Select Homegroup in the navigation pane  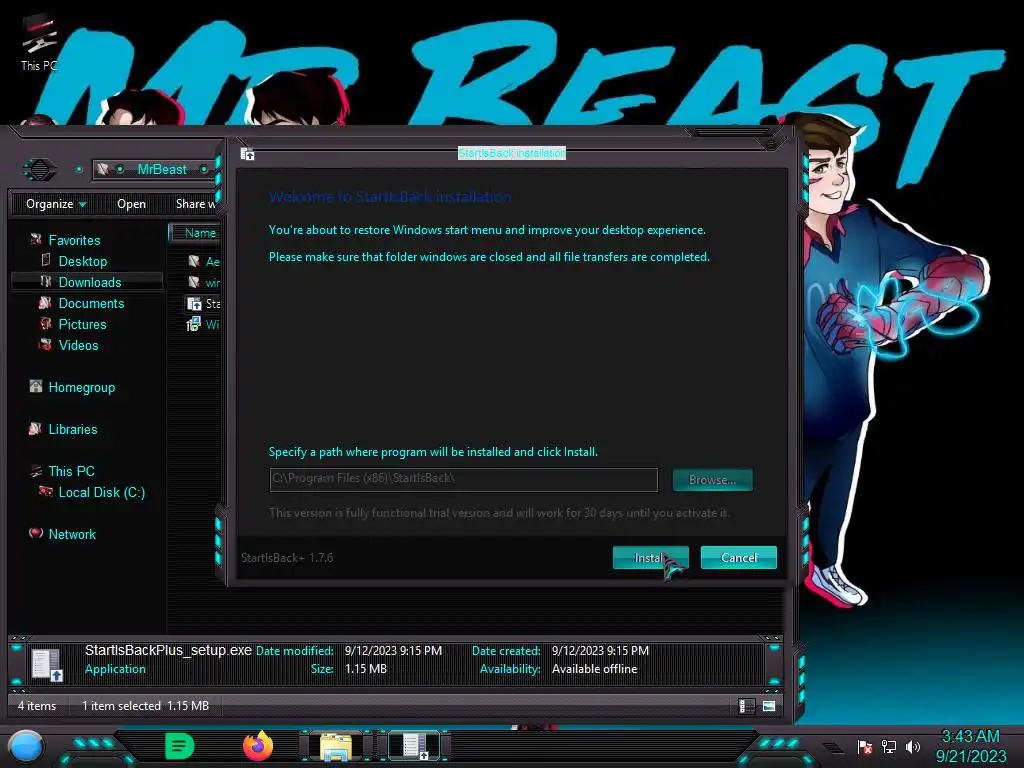tap(82, 387)
